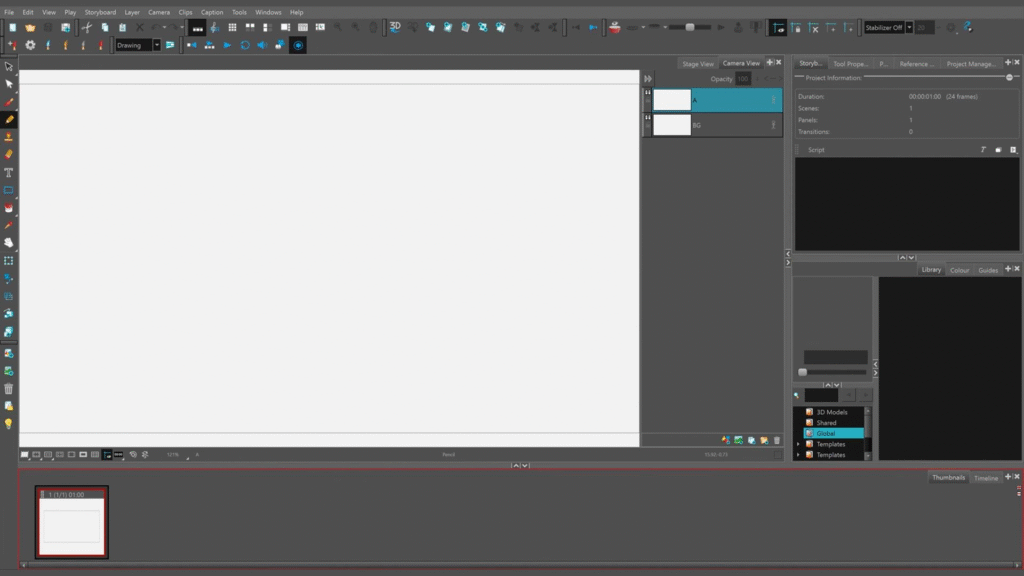Select the Text tool in the left toolbar

click(x=9, y=173)
